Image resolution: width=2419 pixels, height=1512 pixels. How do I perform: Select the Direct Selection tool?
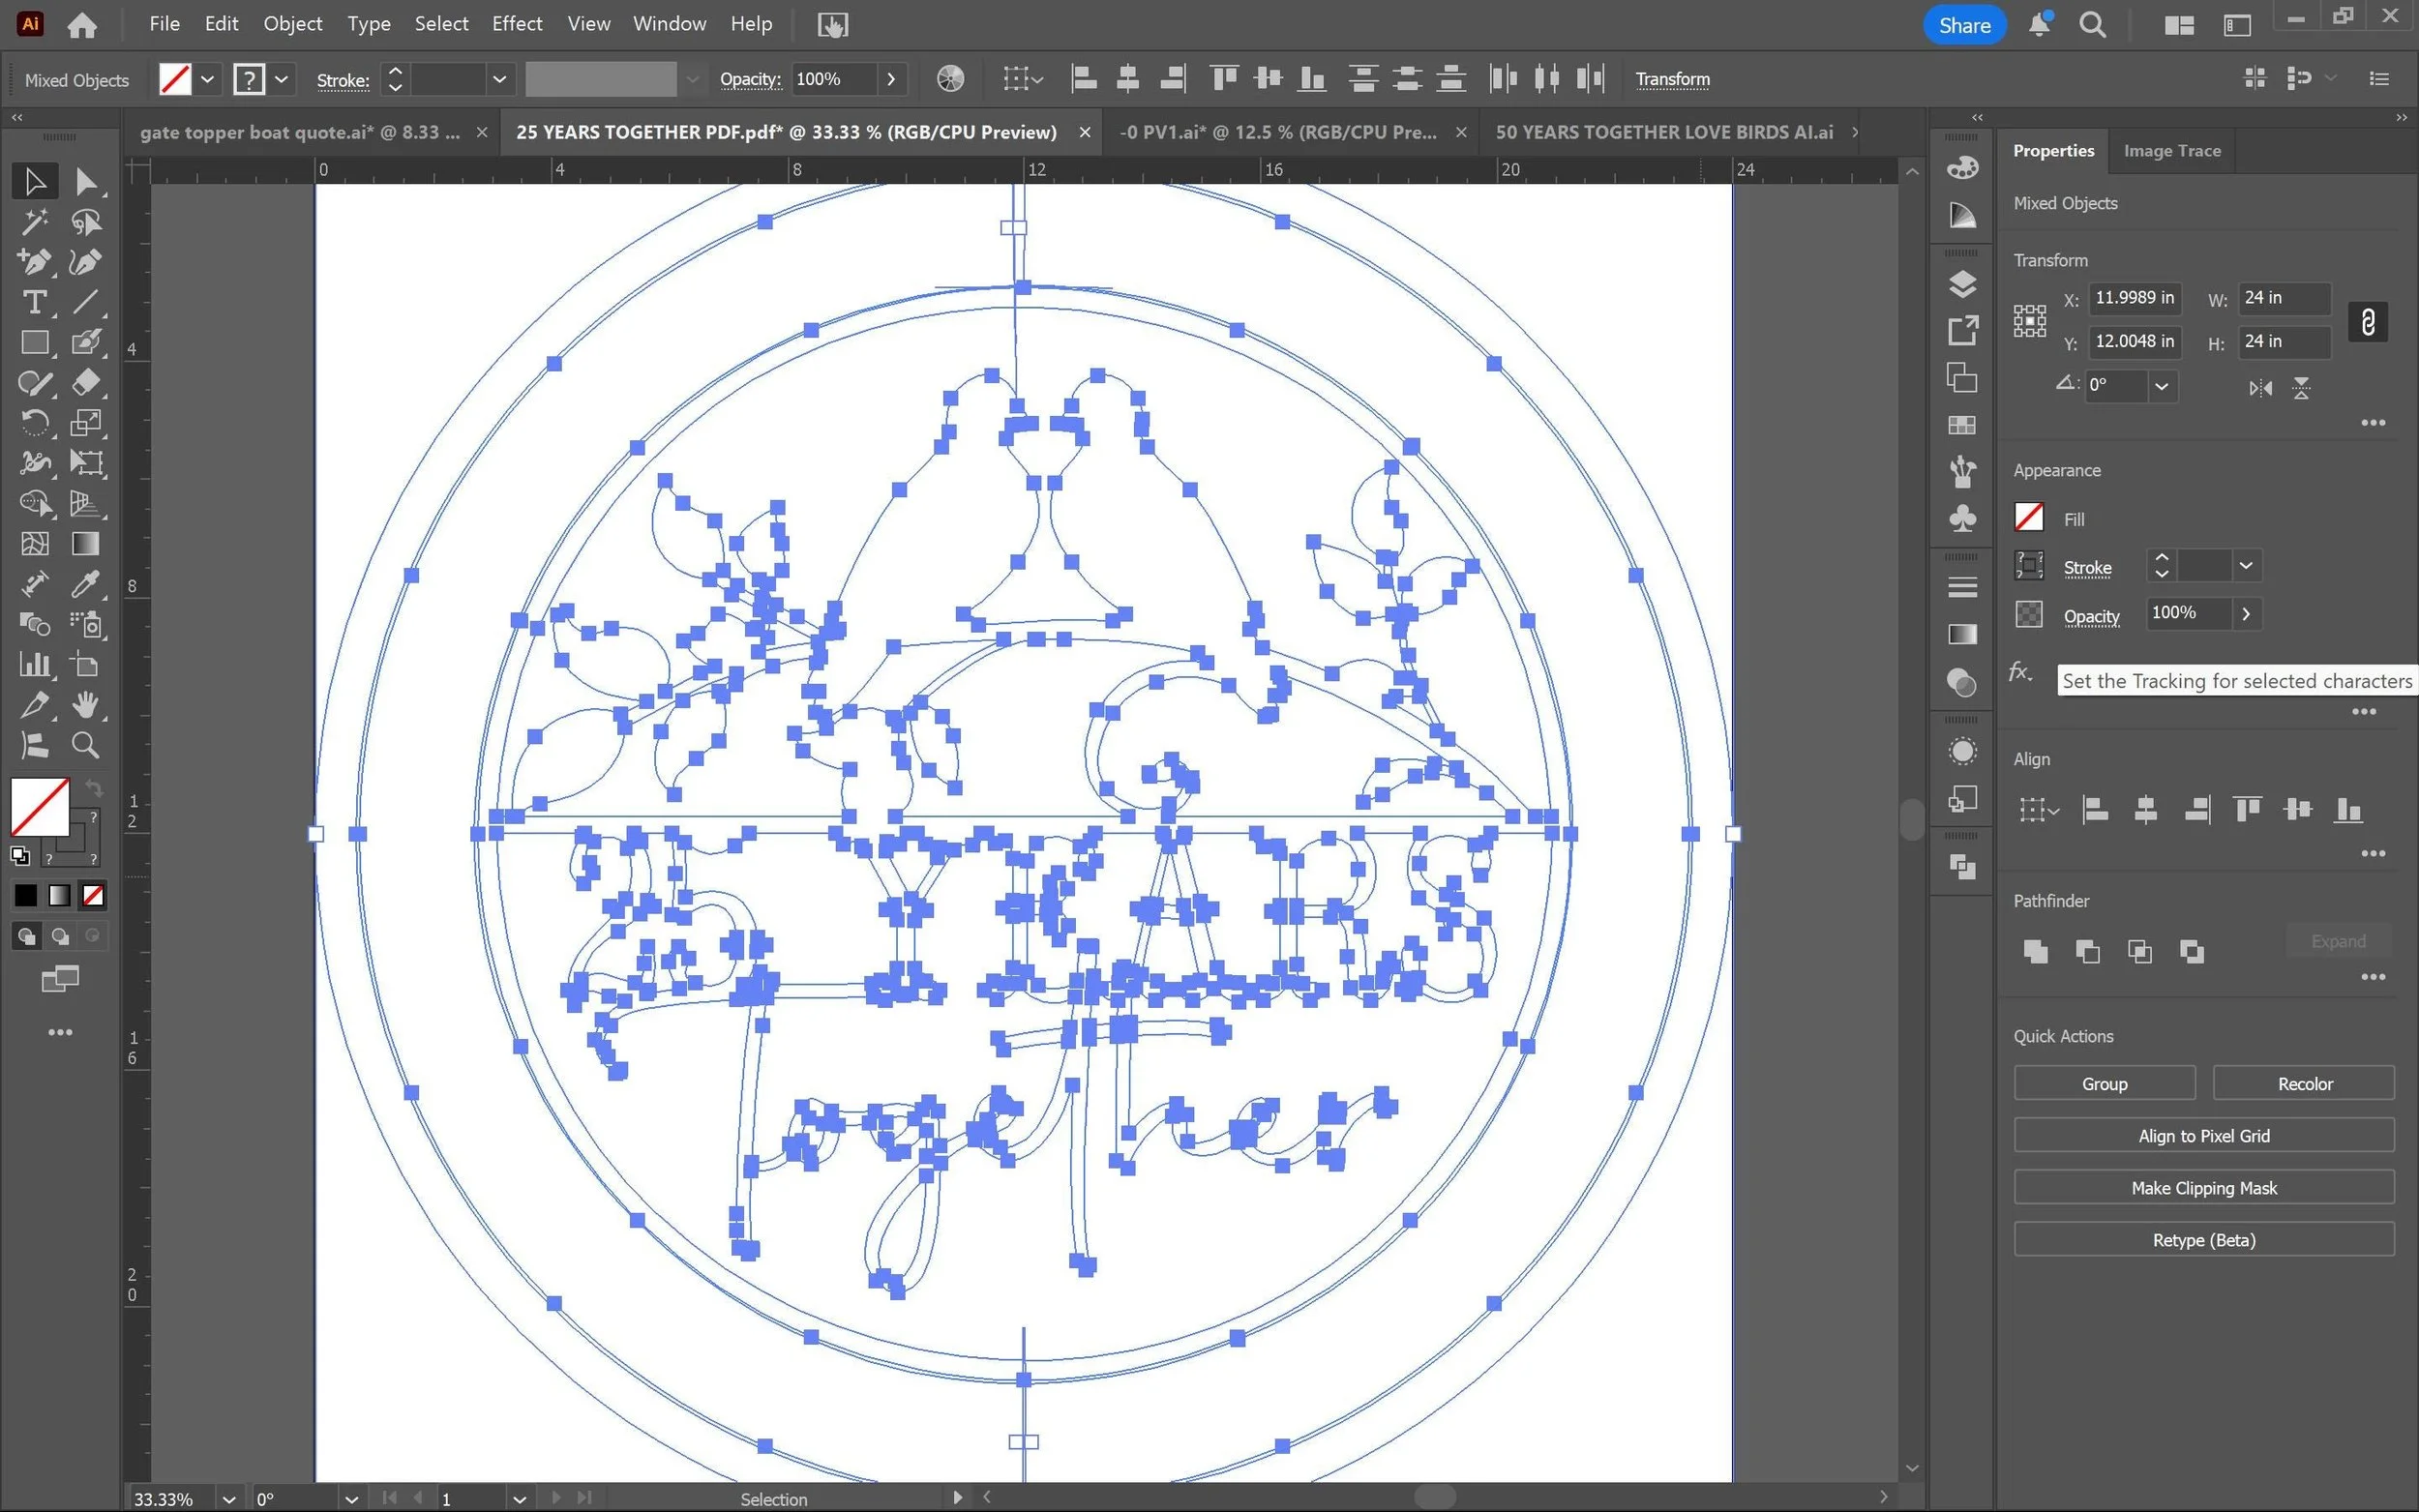[x=86, y=182]
